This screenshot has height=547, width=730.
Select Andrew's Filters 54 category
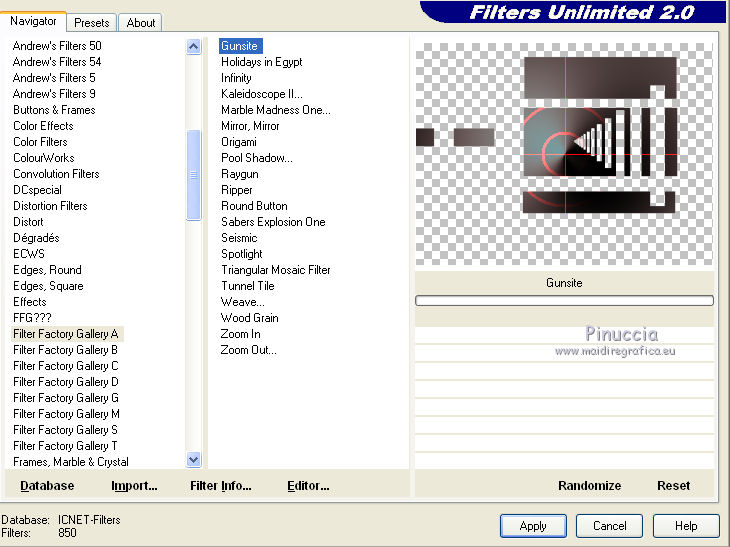[x=57, y=62]
